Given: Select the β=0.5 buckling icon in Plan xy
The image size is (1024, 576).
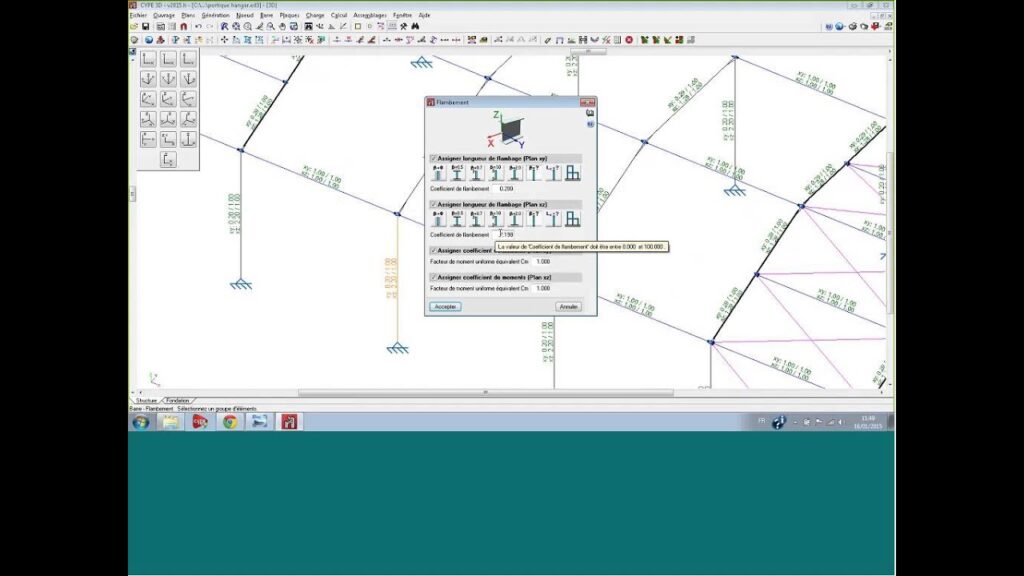Looking at the screenshot, I should click(x=456, y=174).
